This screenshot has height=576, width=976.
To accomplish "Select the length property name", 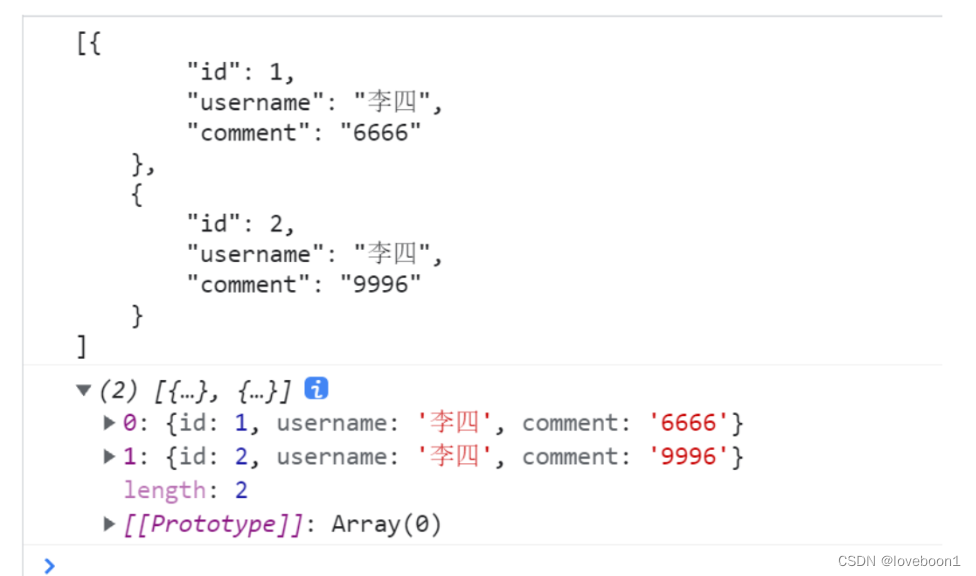I will (x=164, y=490).
